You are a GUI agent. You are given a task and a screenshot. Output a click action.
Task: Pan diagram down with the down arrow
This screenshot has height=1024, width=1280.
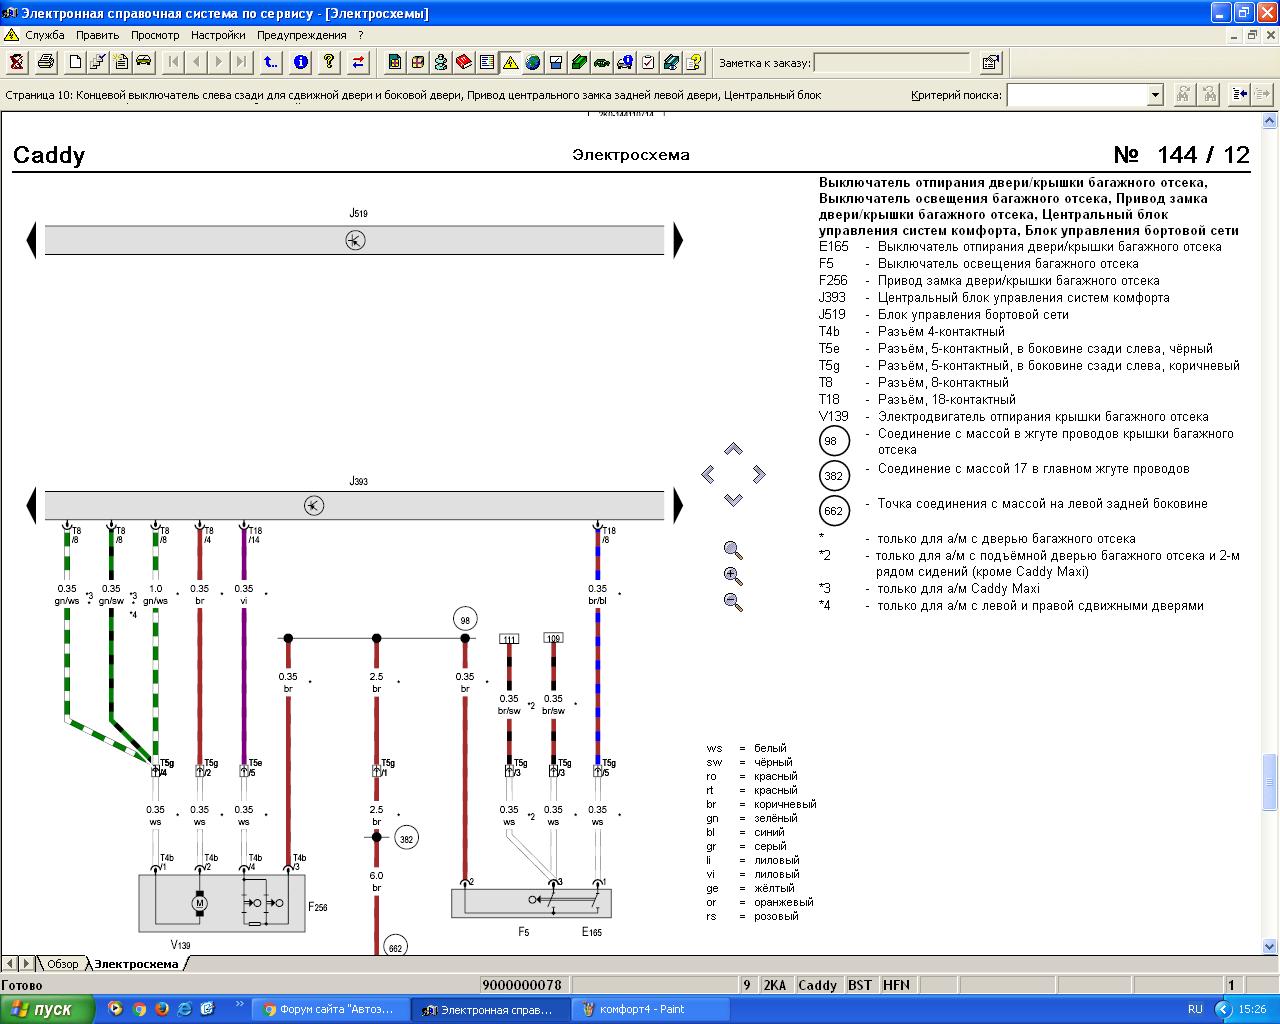coord(733,499)
